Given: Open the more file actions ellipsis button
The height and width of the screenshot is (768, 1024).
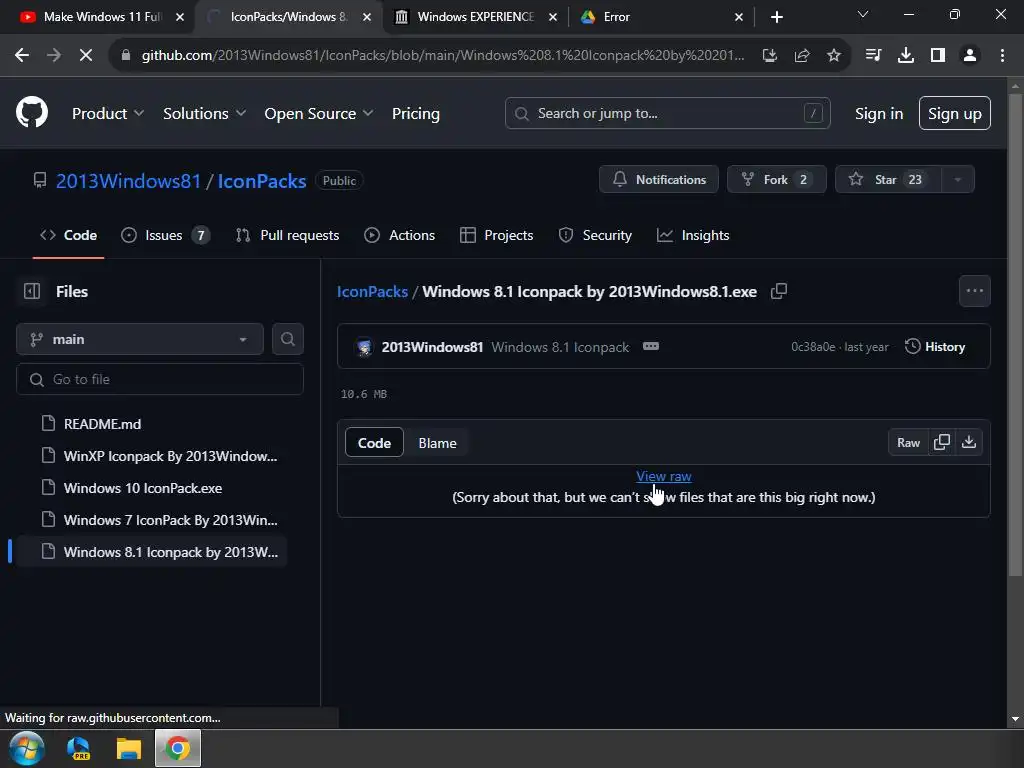Looking at the screenshot, I should coord(974,291).
